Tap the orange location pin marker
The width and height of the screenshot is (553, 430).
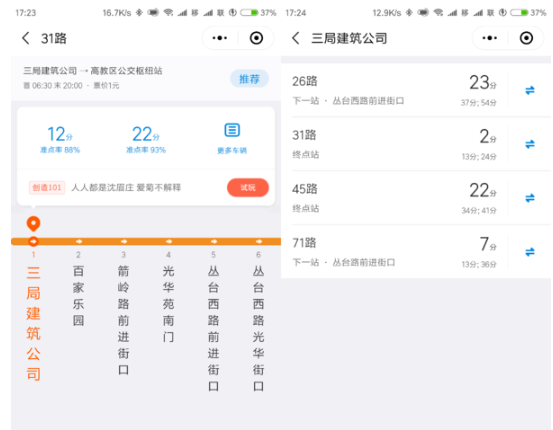34,224
